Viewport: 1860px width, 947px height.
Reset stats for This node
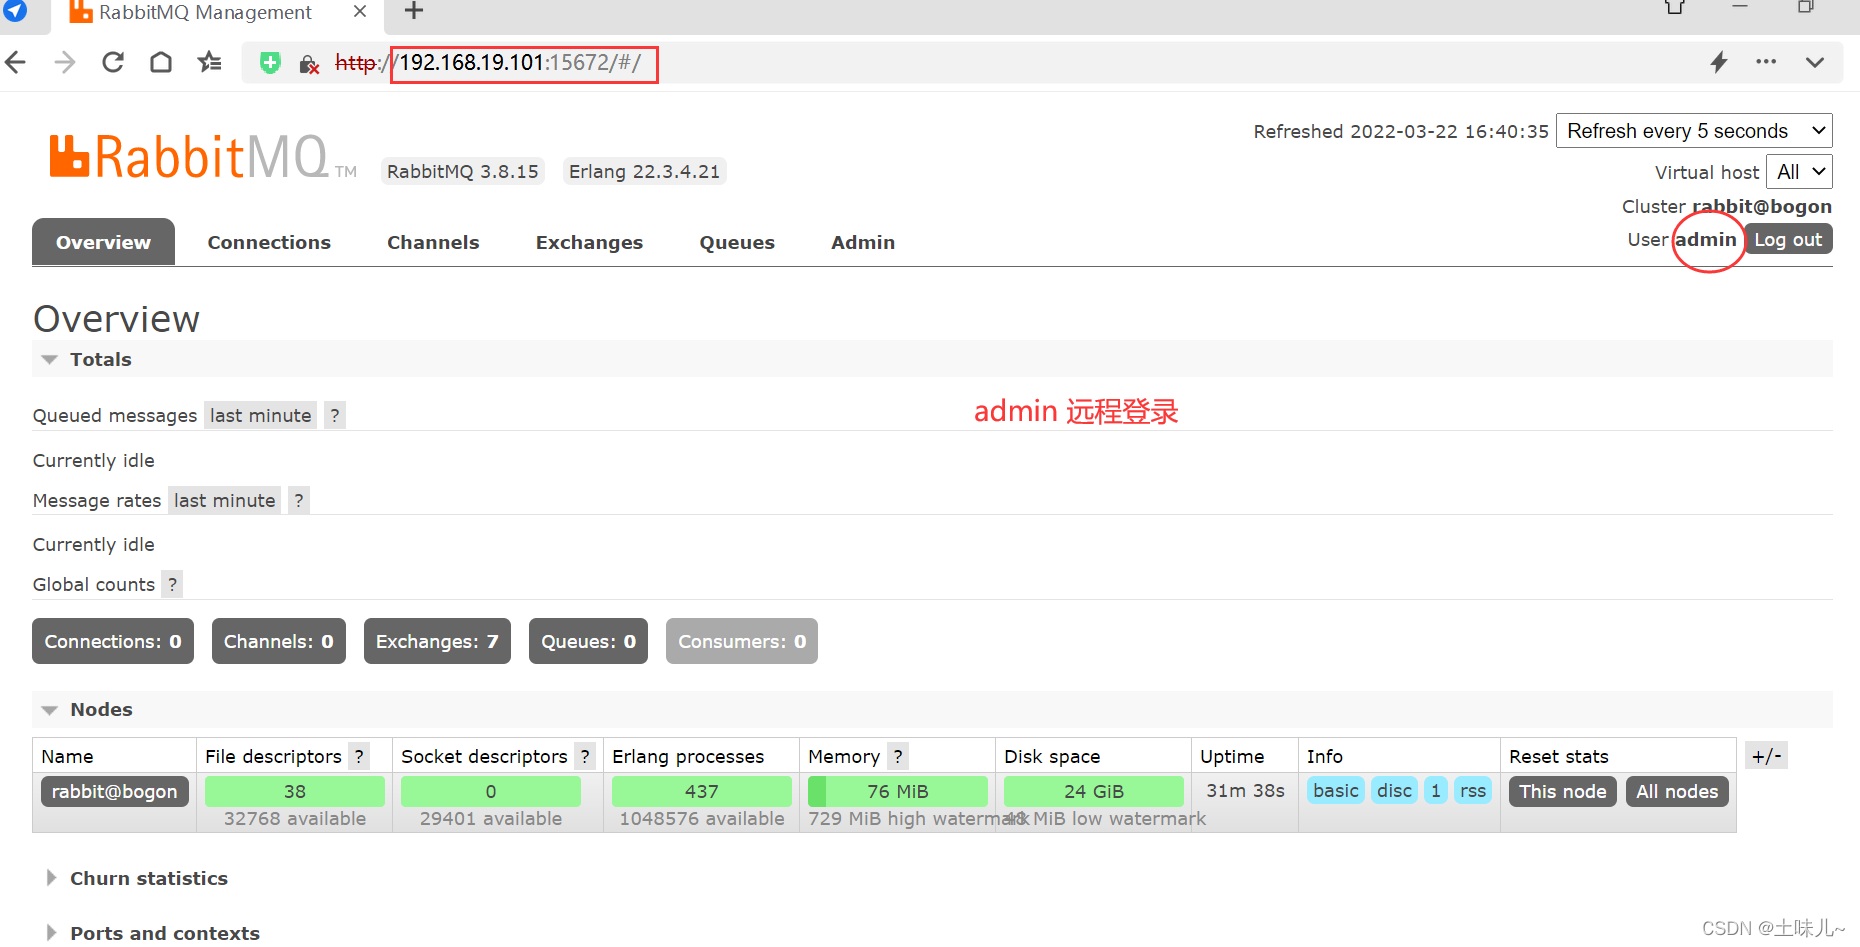(x=1563, y=791)
